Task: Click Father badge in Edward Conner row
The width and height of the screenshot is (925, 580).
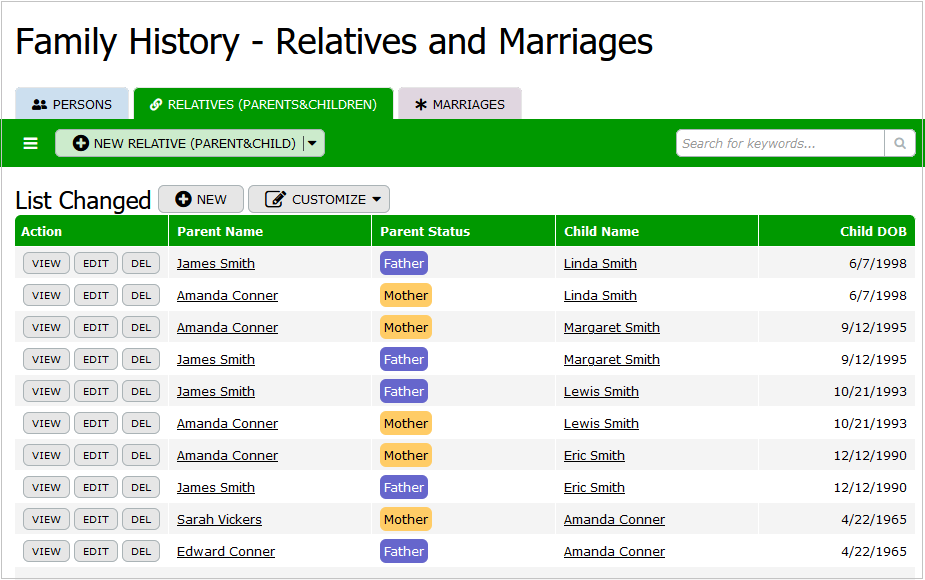Action: (404, 551)
